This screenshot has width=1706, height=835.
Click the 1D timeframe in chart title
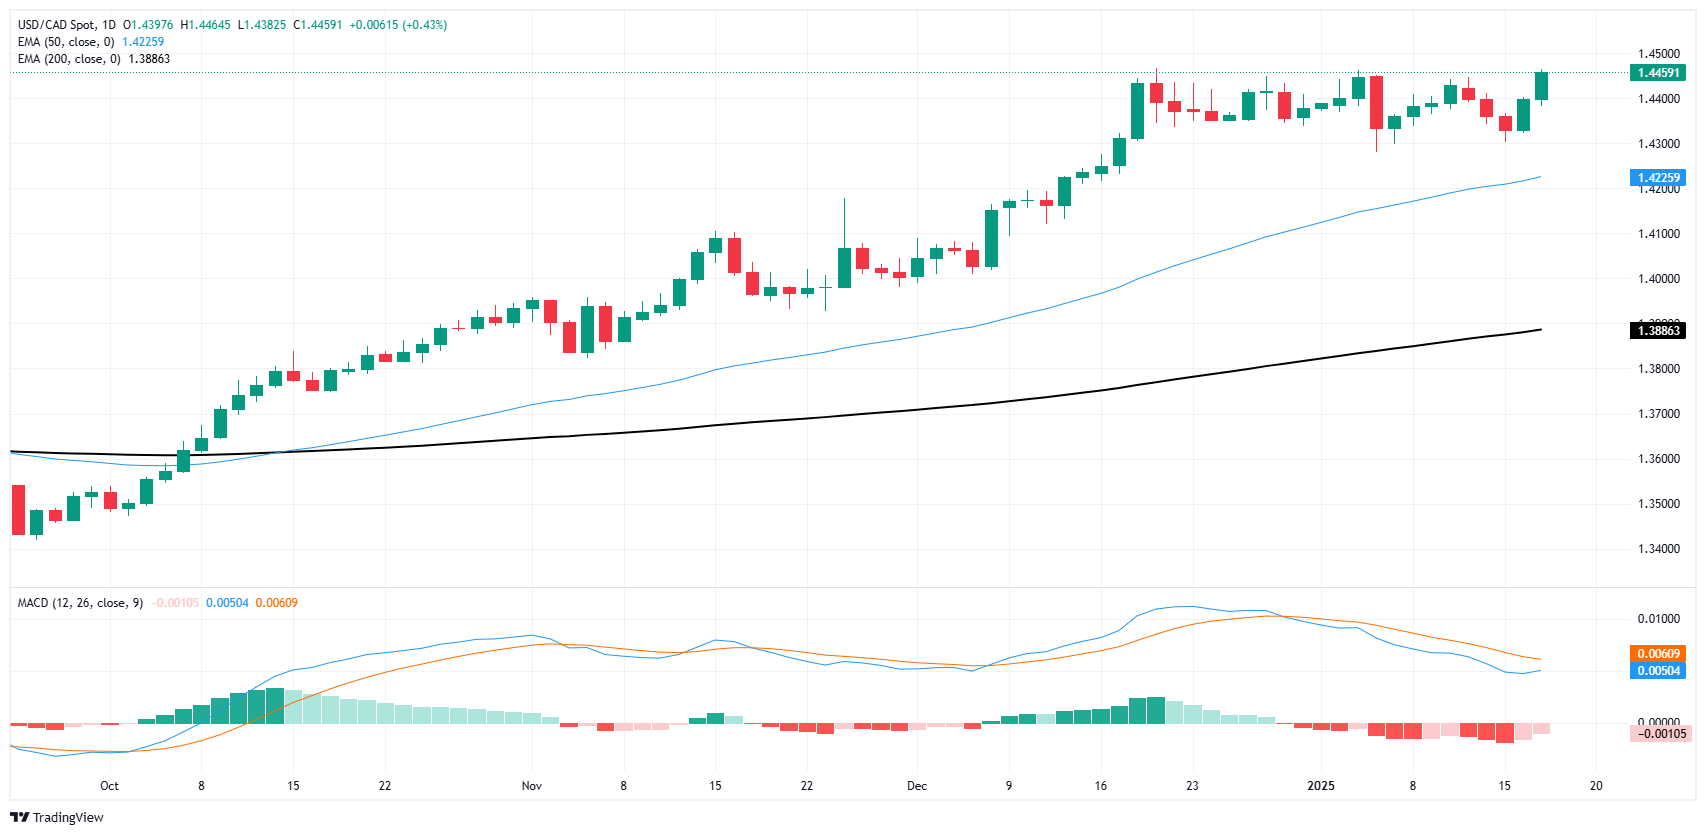[109, 25]
